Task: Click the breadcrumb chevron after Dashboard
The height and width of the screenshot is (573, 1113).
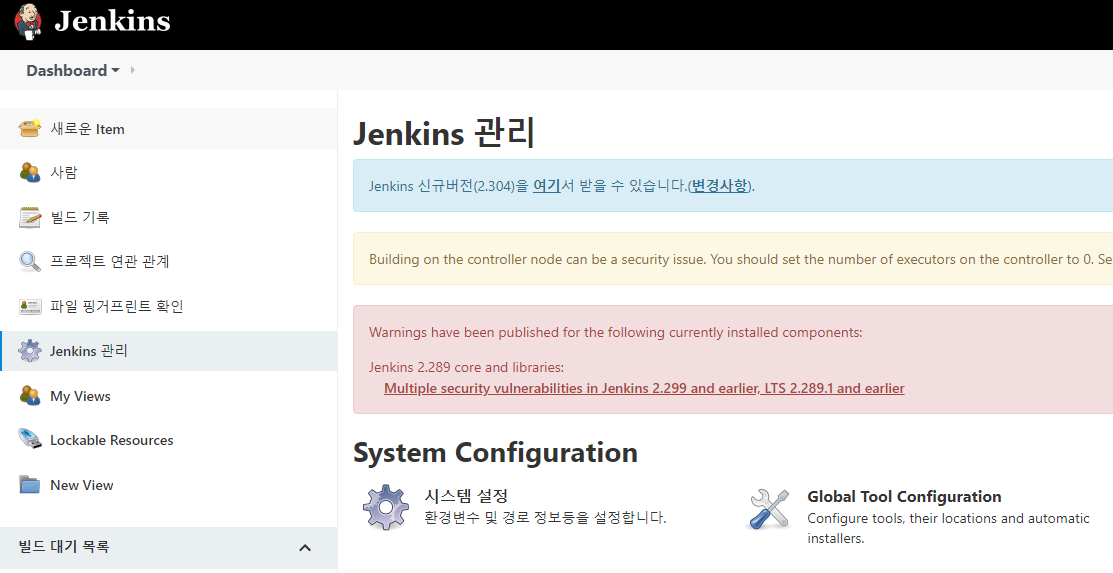Action: click(133, 70)
